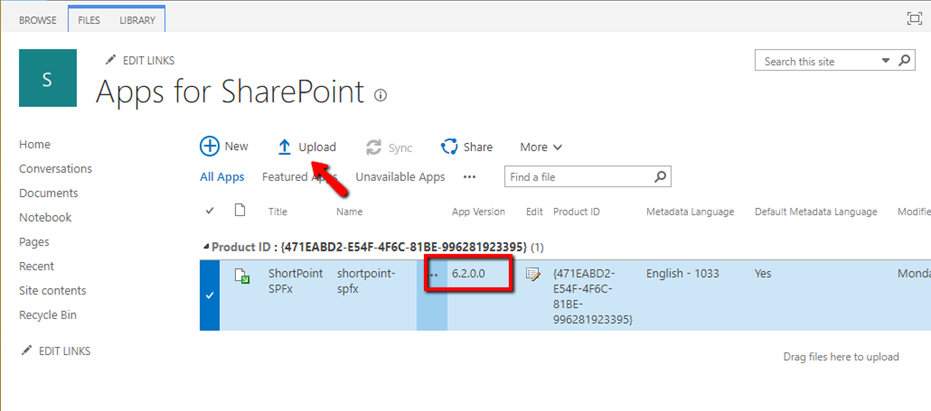Select the Unavailable Apps view
This screenshot has height=411, width=931.
click(400, 177)
